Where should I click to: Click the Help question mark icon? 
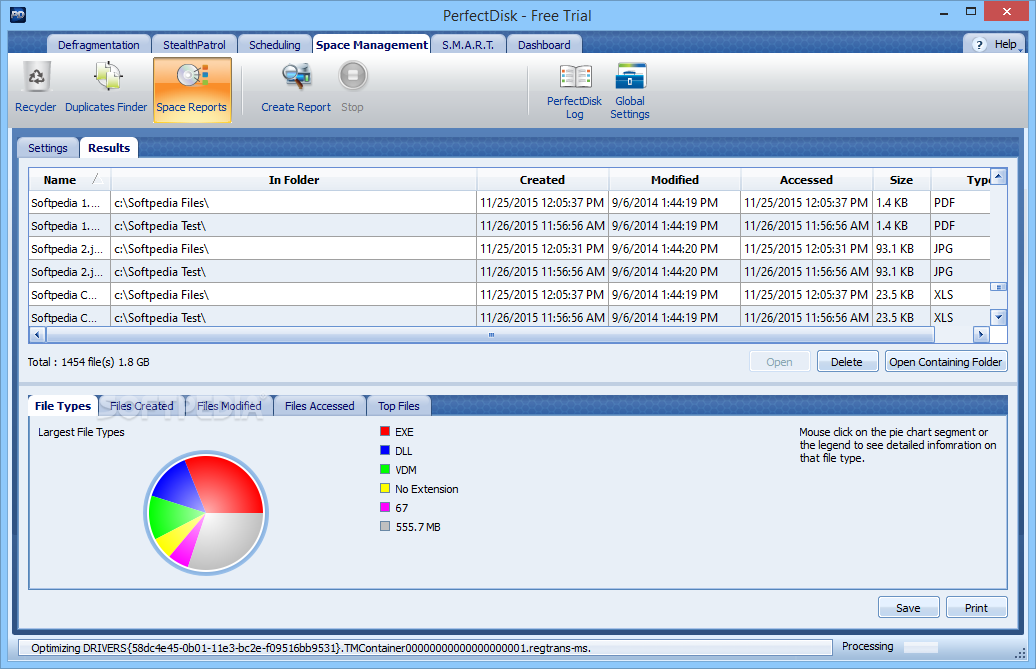click(x=979, y=44)
